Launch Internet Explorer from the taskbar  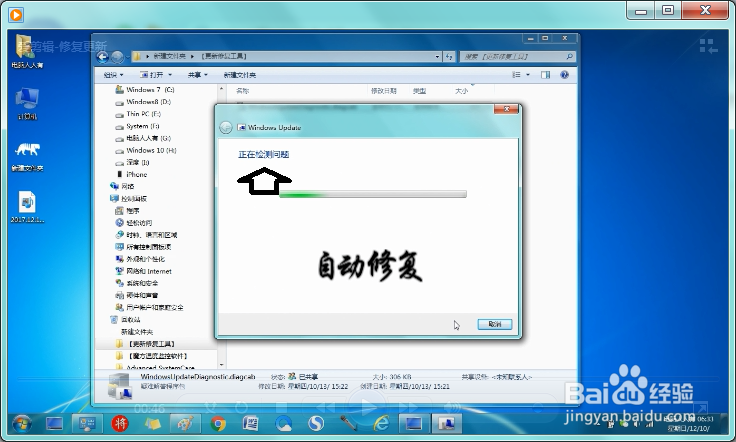pos(381,424)
